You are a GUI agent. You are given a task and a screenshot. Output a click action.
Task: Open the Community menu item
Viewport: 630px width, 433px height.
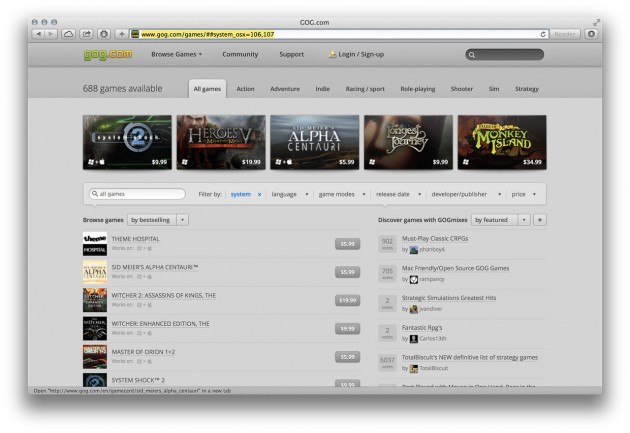240,54
